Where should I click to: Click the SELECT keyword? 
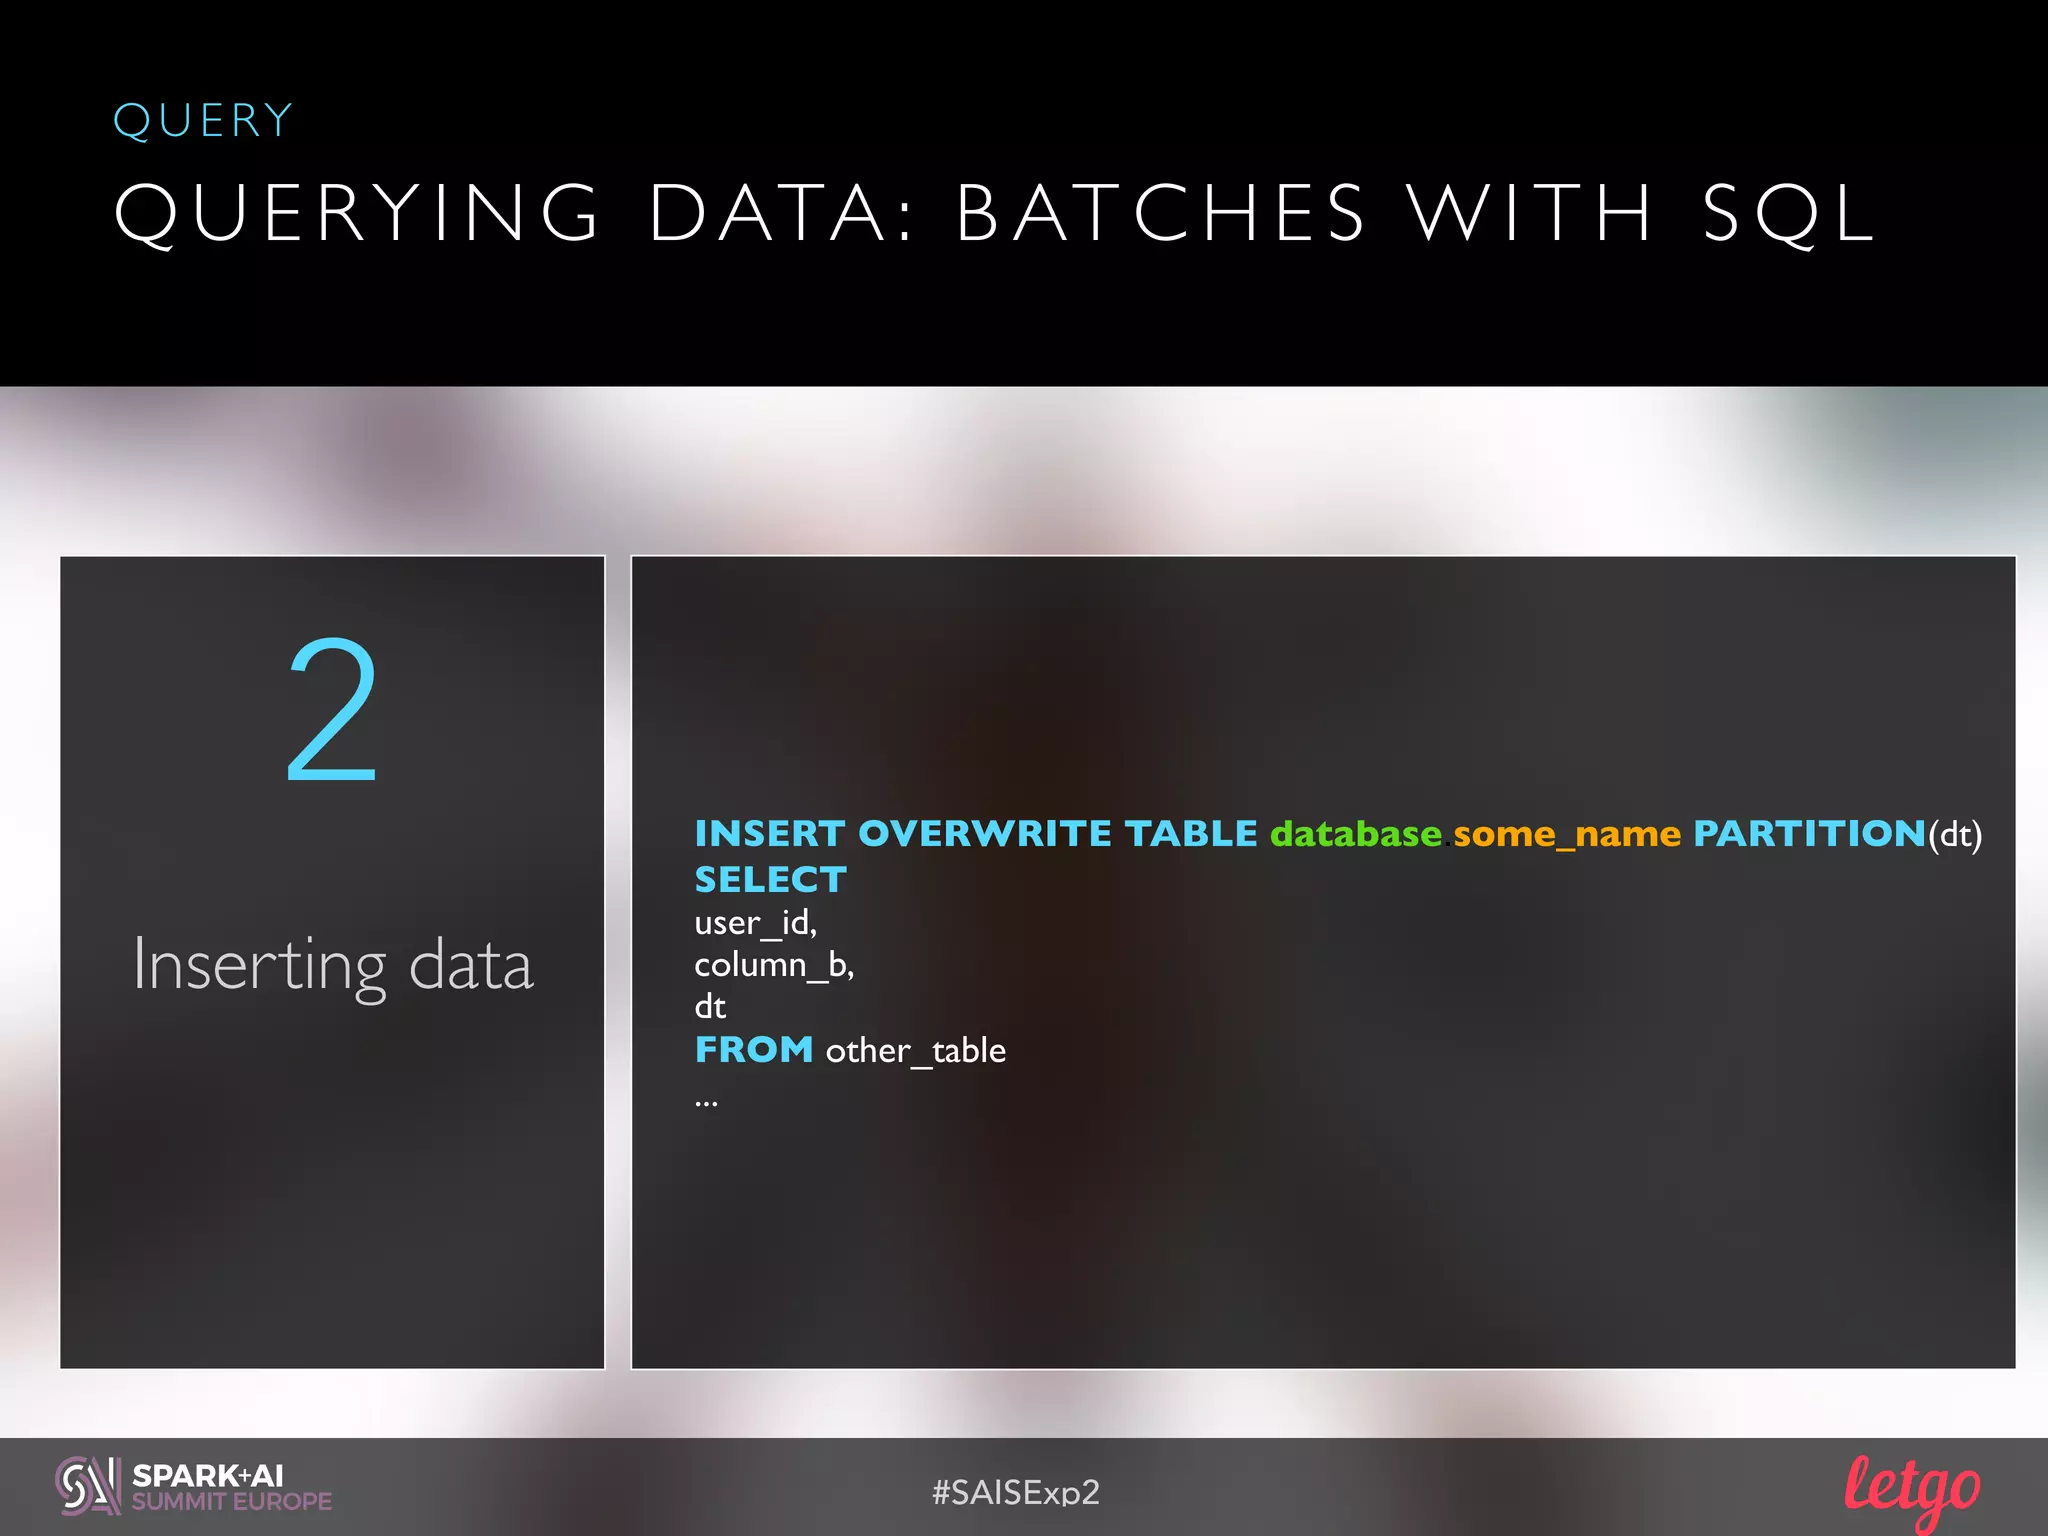point(770,879)
